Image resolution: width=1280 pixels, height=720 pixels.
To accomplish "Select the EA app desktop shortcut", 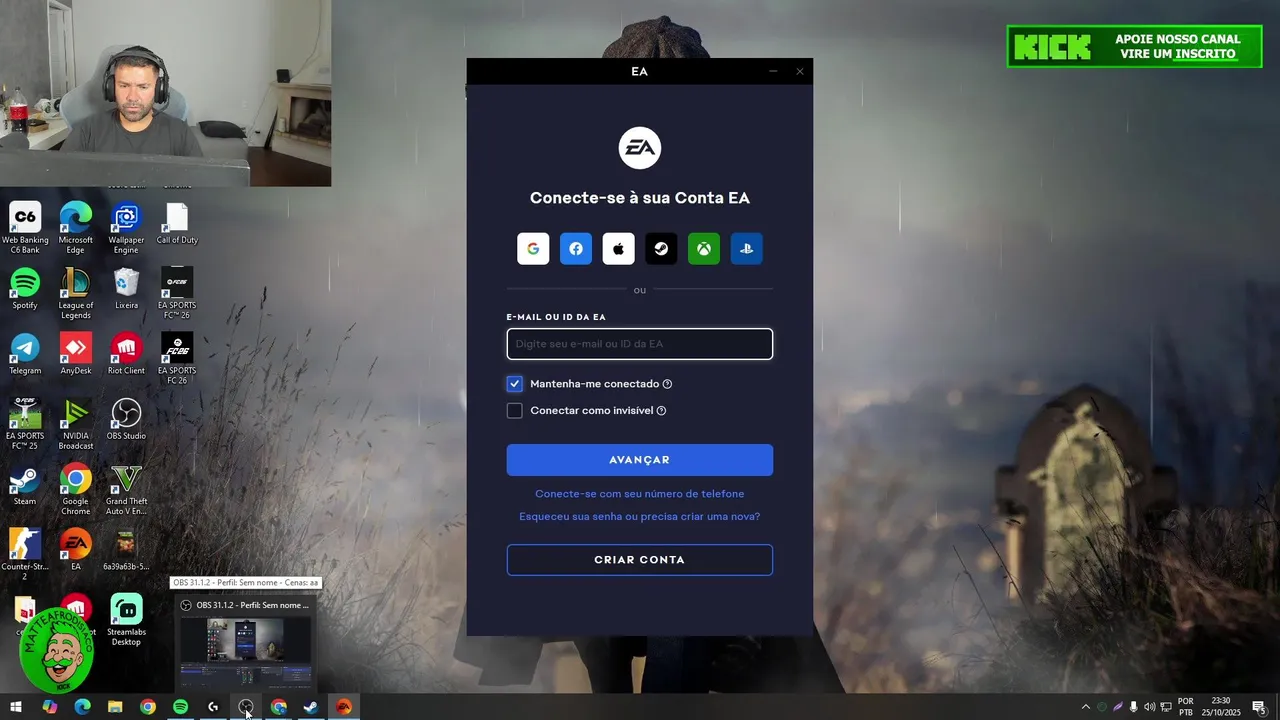I will point(76,550).
